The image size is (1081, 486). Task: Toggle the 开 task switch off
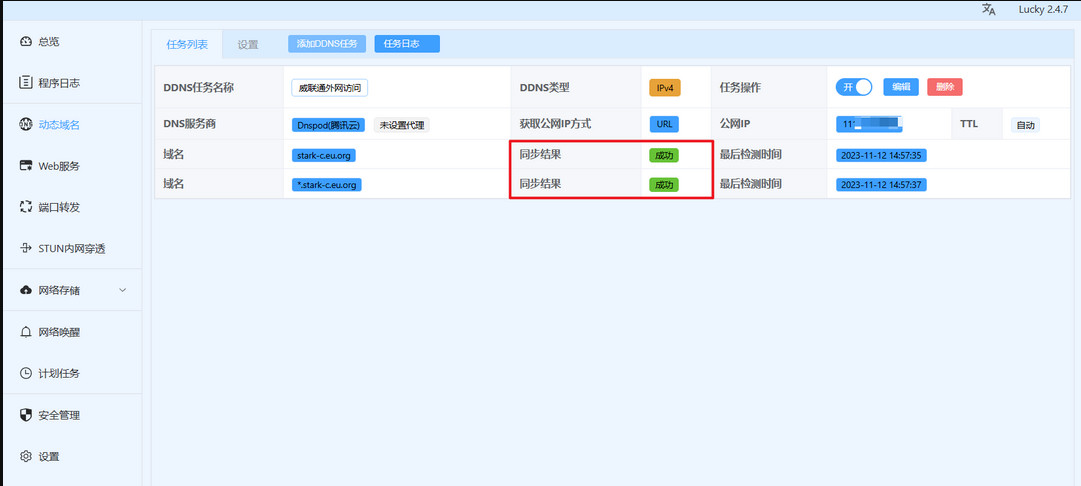point(854,87)
